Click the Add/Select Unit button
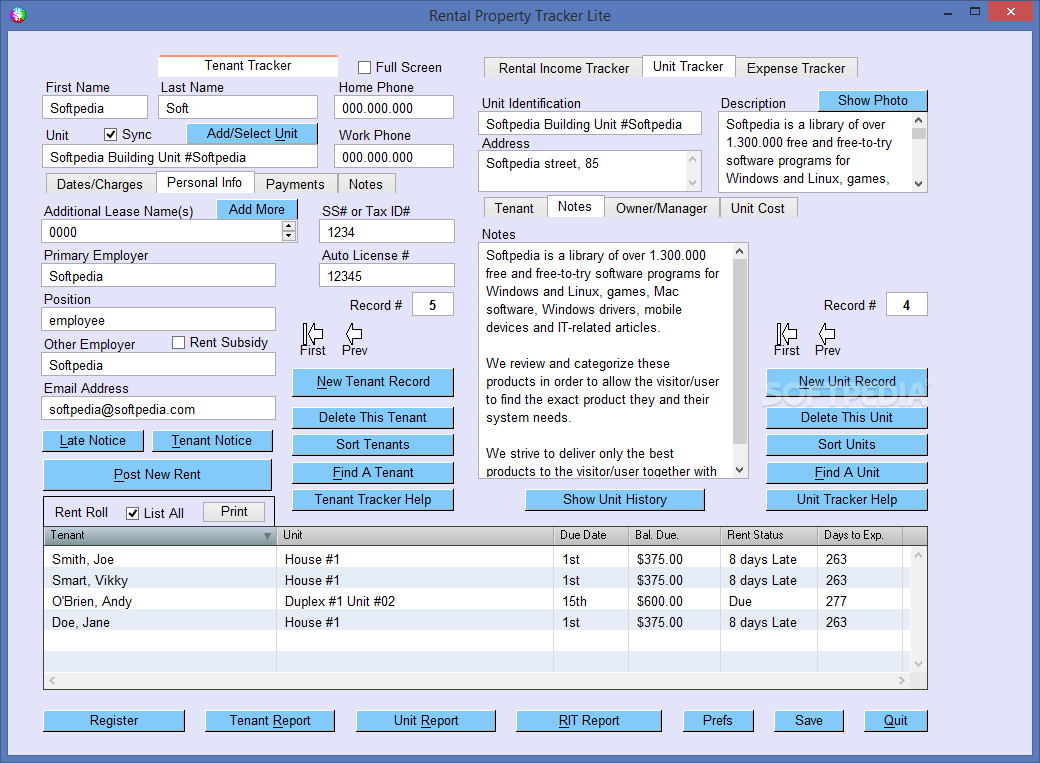The width and height of the screenshot is (1040, 763). pos(252,133)
